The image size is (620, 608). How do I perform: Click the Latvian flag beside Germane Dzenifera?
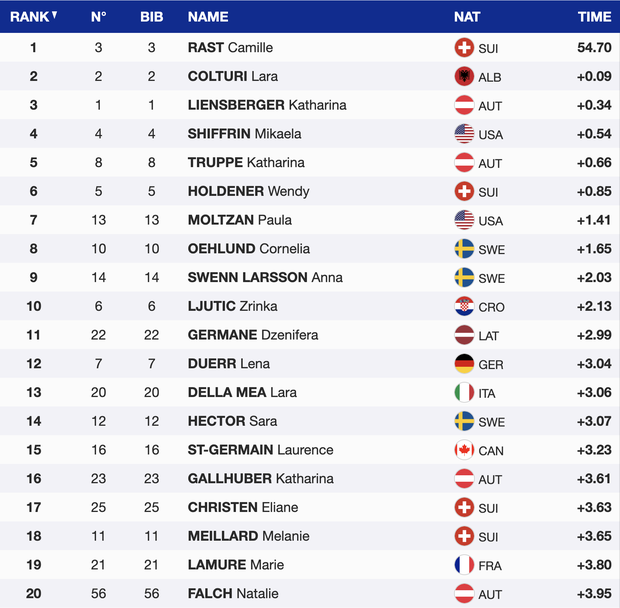pyautogui.click(x=464, y=335)
